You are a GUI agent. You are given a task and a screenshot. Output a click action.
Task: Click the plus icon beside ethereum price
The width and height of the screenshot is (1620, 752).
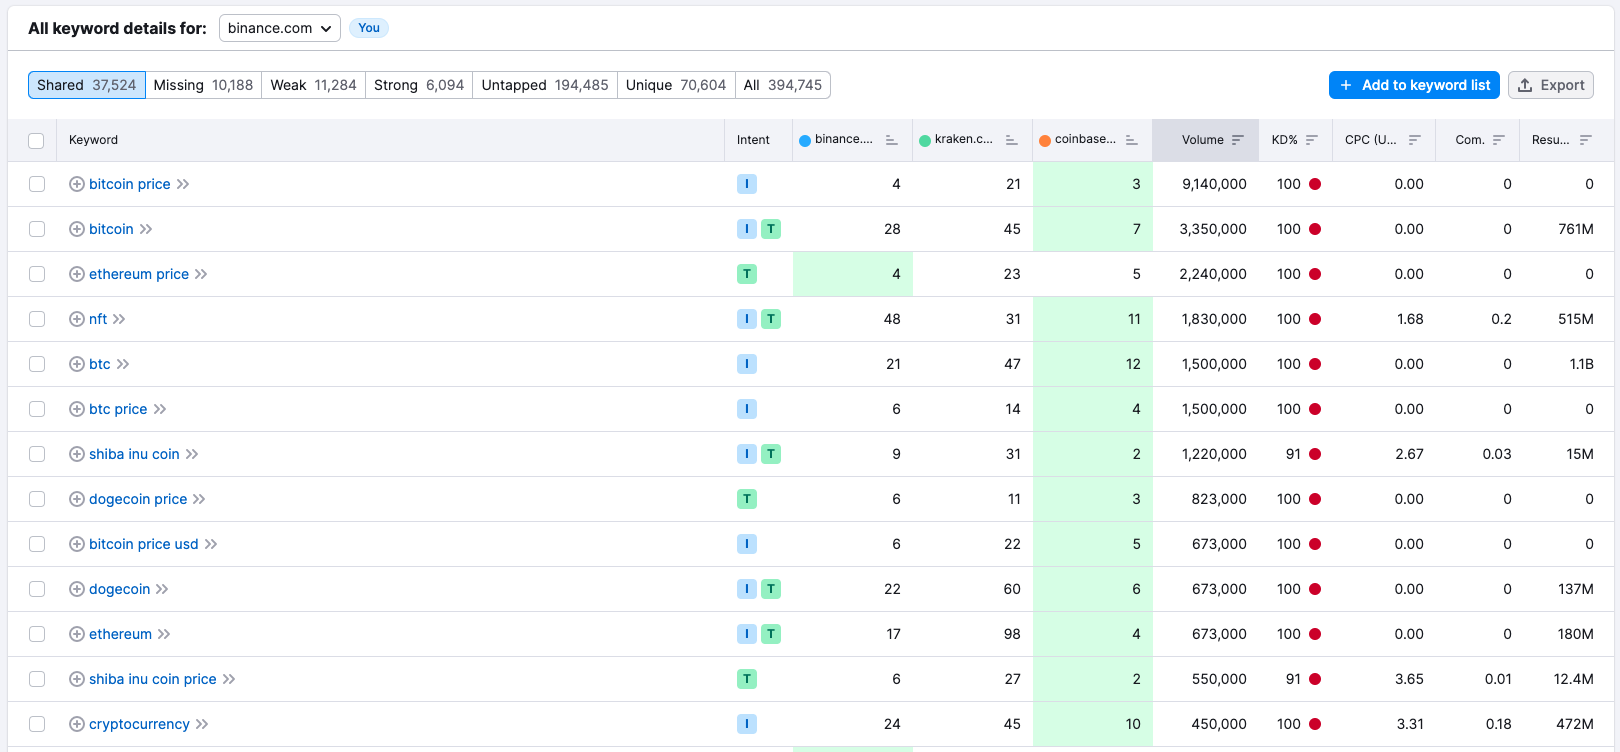pyautogui.click(x=77, y=274)
